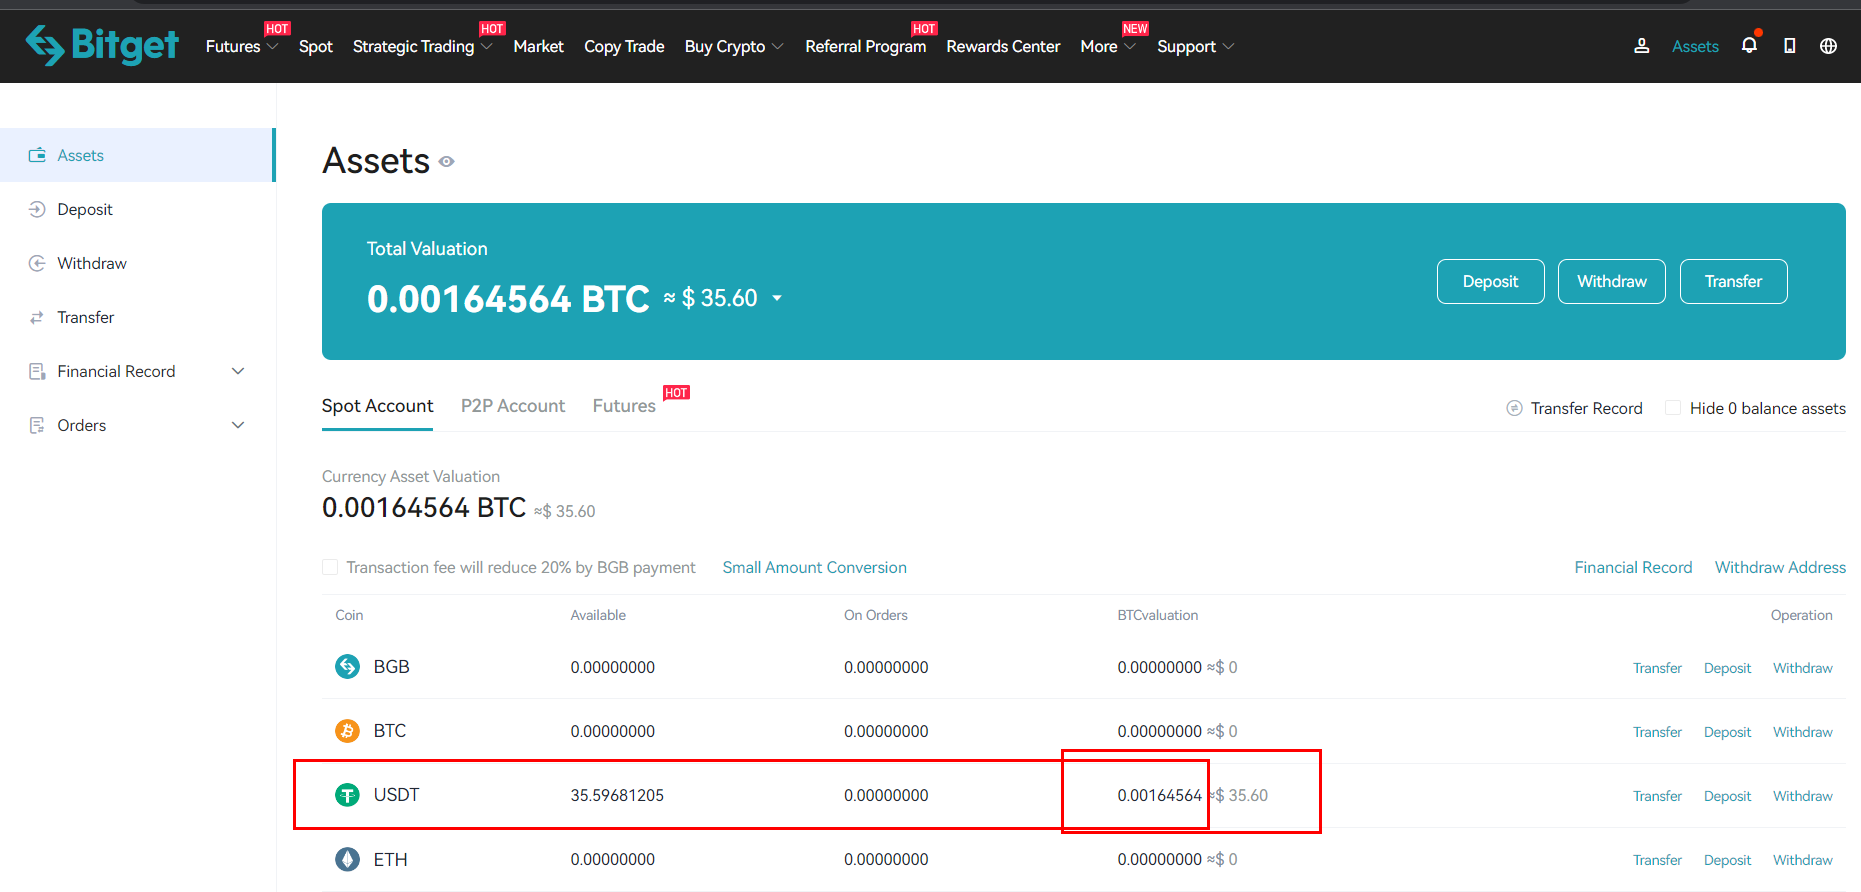Open the user profile icon
Screen dimensions: 1861x892
tap(1641, 46)
